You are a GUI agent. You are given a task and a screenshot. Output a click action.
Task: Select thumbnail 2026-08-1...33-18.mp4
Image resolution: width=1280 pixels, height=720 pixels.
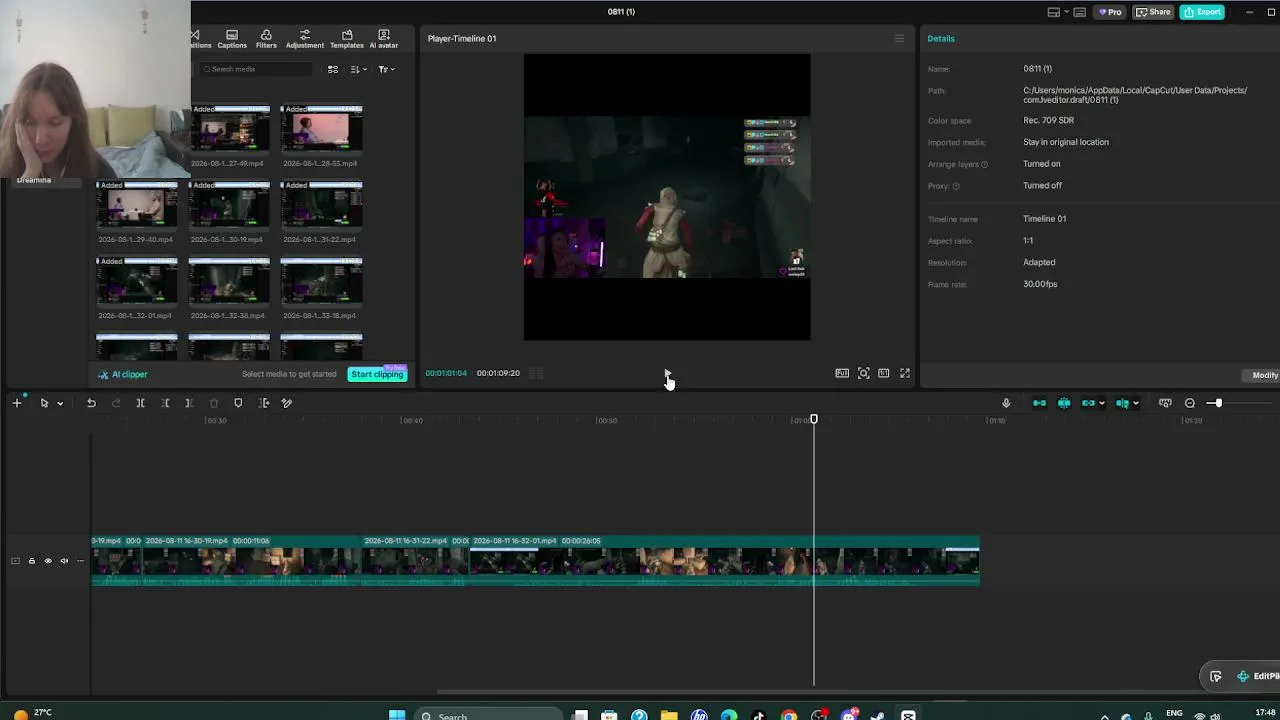click(x=321, y=281)
